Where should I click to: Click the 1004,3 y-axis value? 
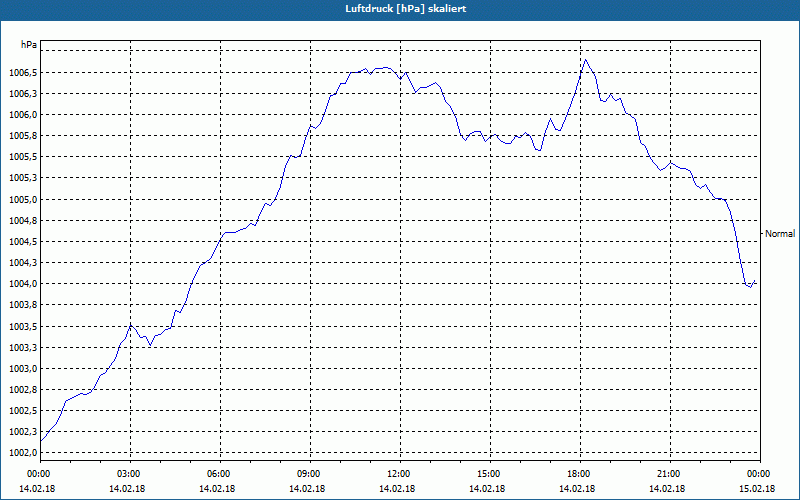point(23,263)
